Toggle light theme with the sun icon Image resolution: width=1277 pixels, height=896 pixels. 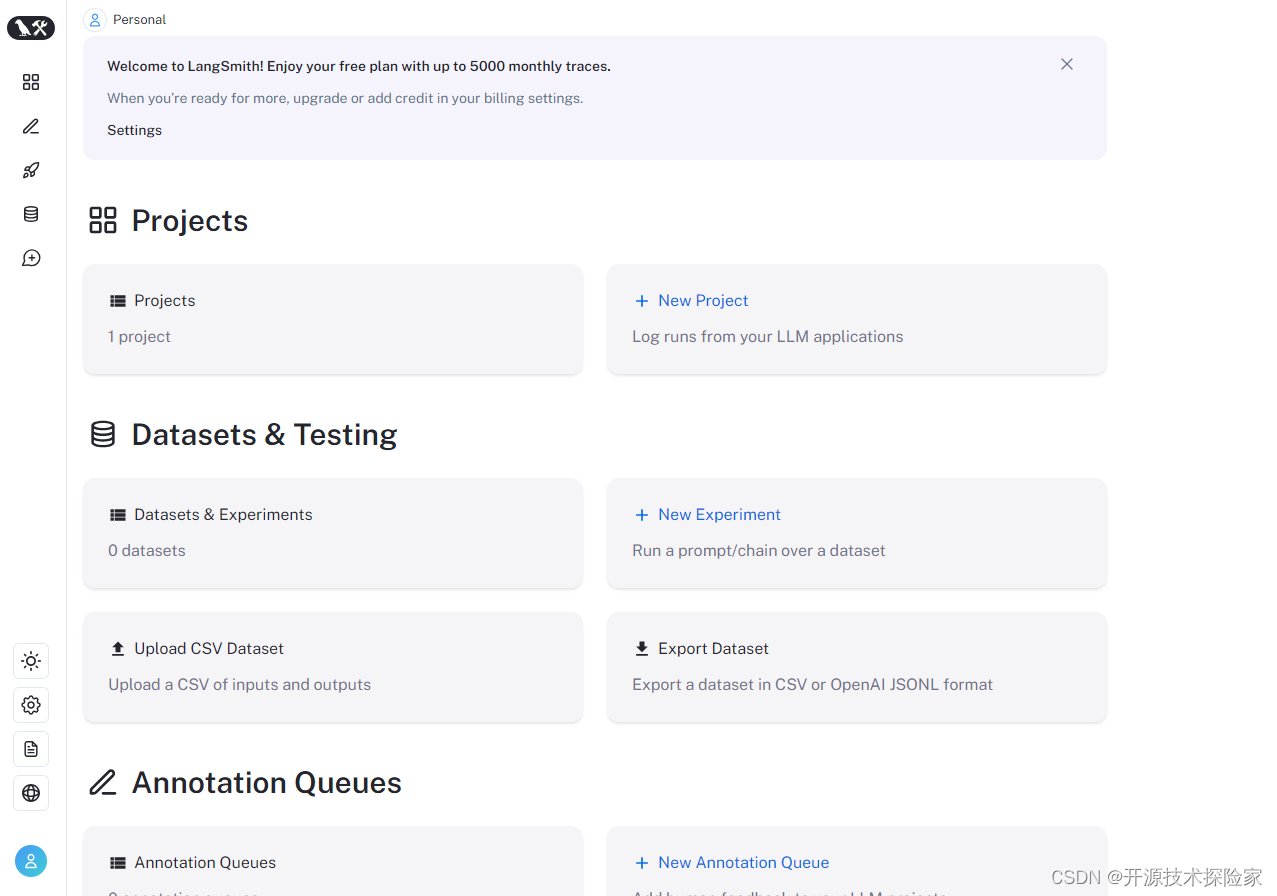(31, 661)
